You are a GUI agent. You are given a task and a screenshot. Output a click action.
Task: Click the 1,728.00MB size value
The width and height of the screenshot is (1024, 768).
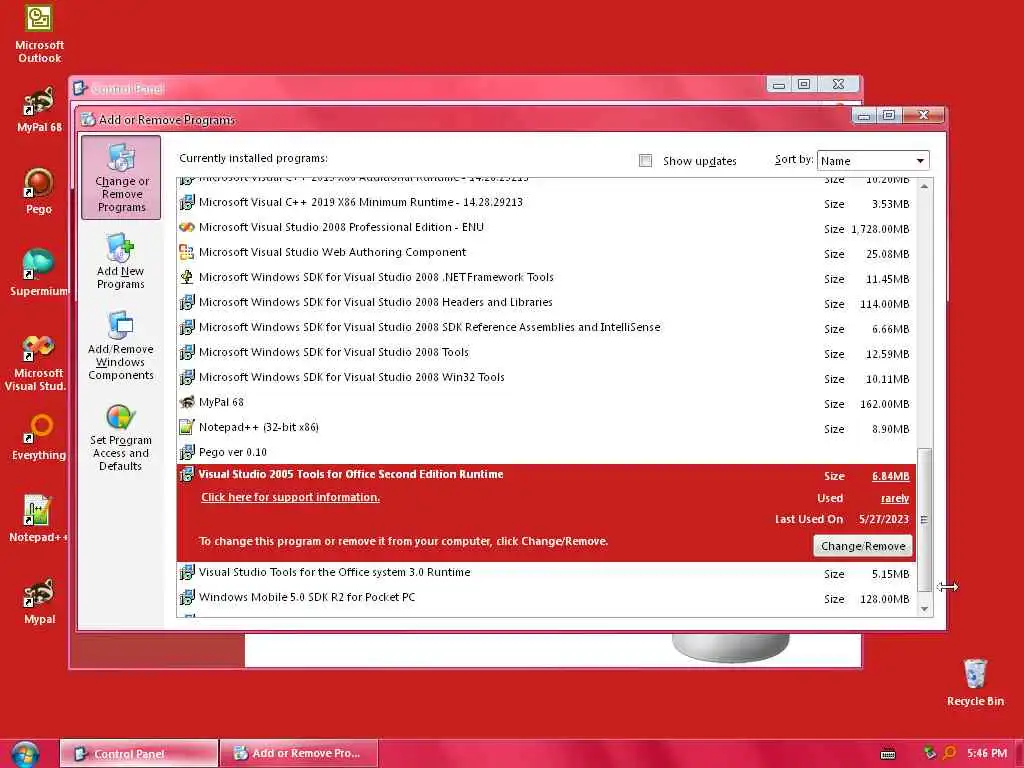(880, 229)
